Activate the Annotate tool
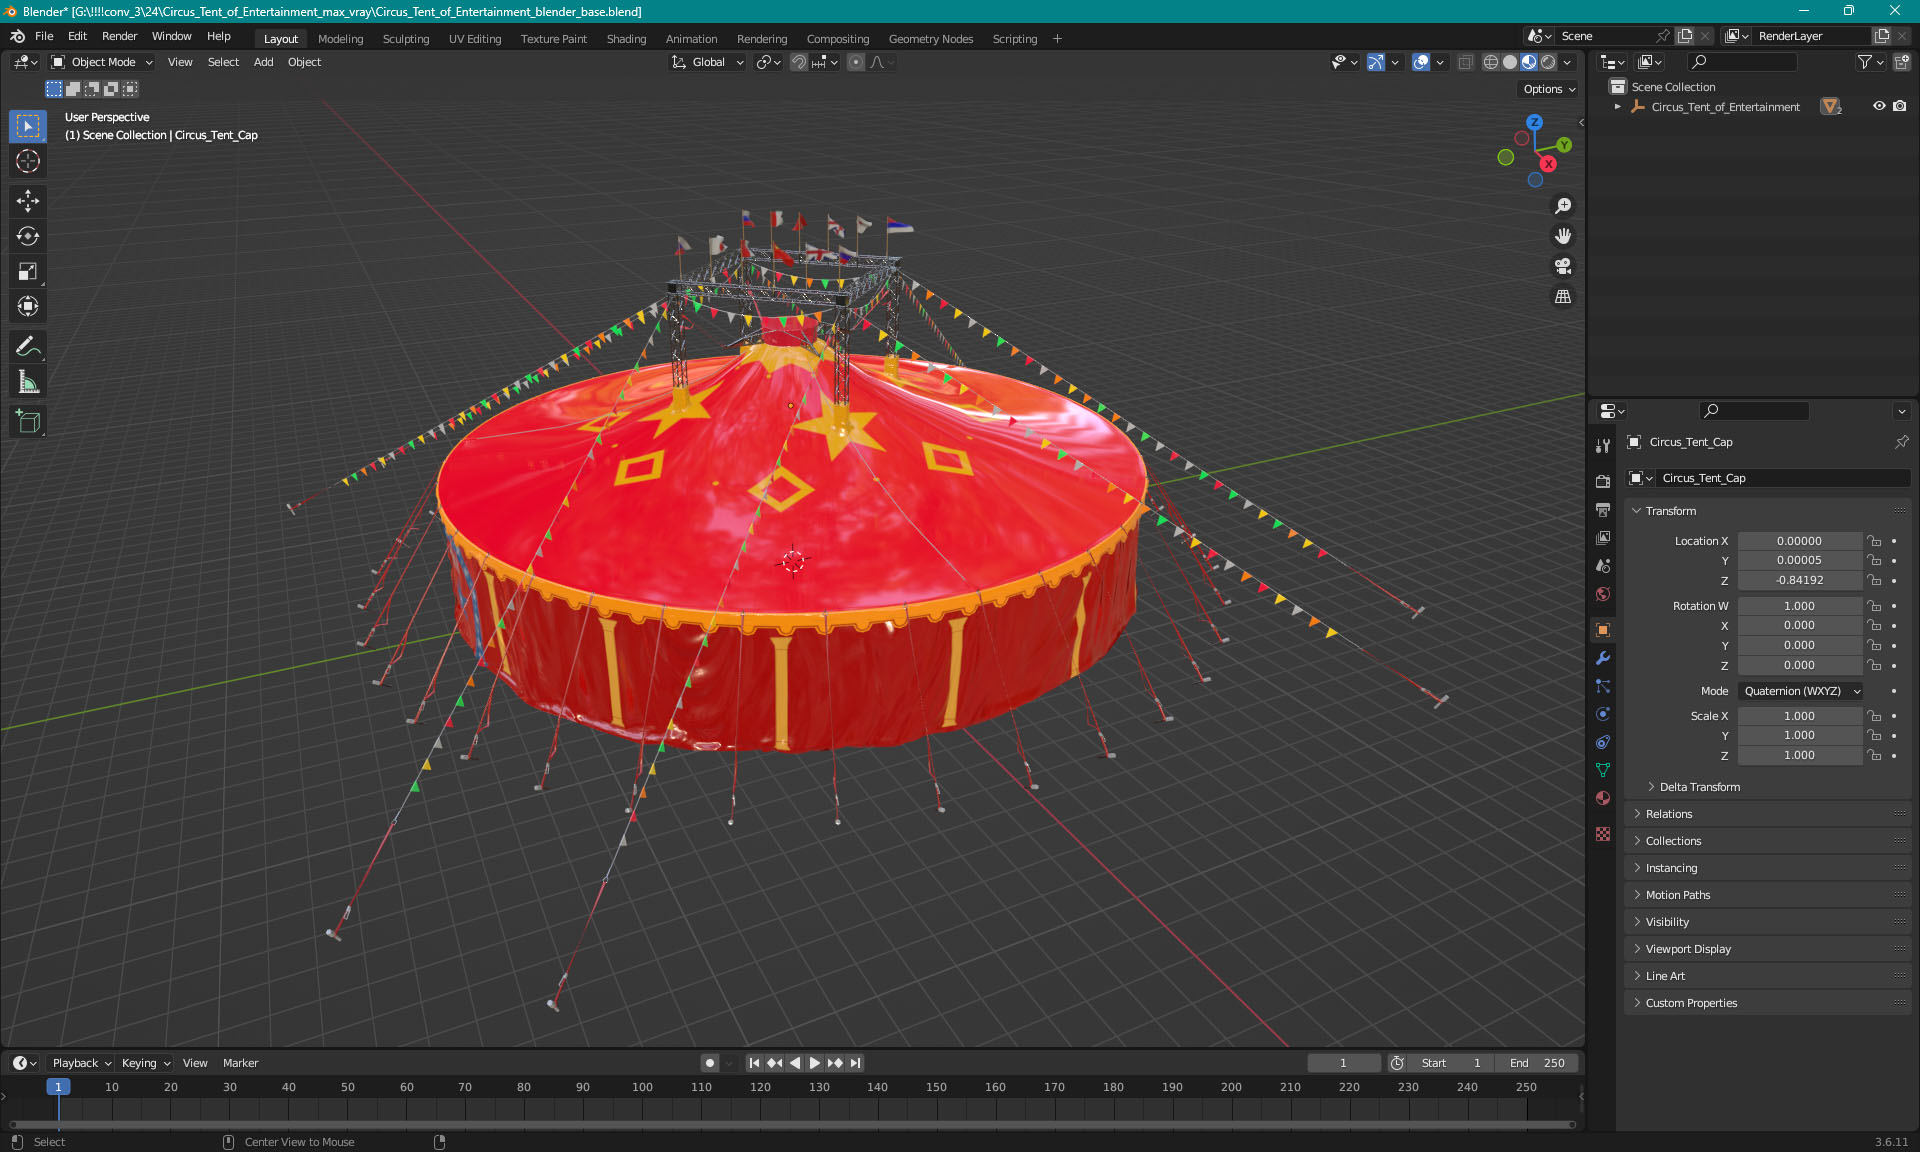 click(x=27, y=347)
